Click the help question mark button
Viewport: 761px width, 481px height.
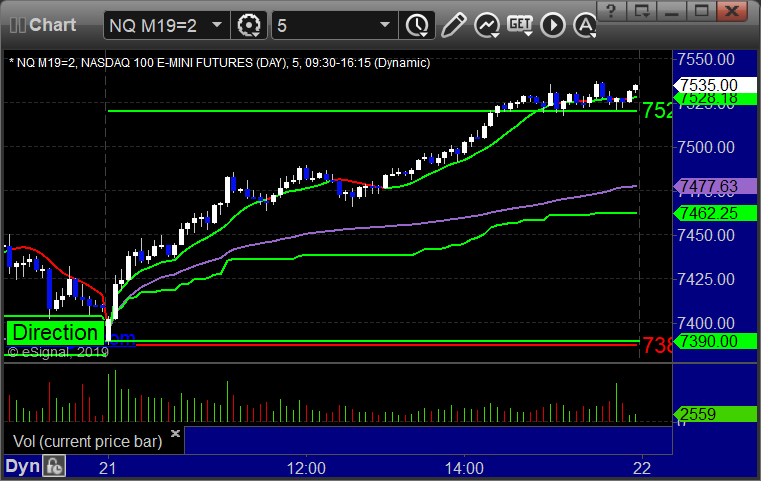click(x=612, y=11)
